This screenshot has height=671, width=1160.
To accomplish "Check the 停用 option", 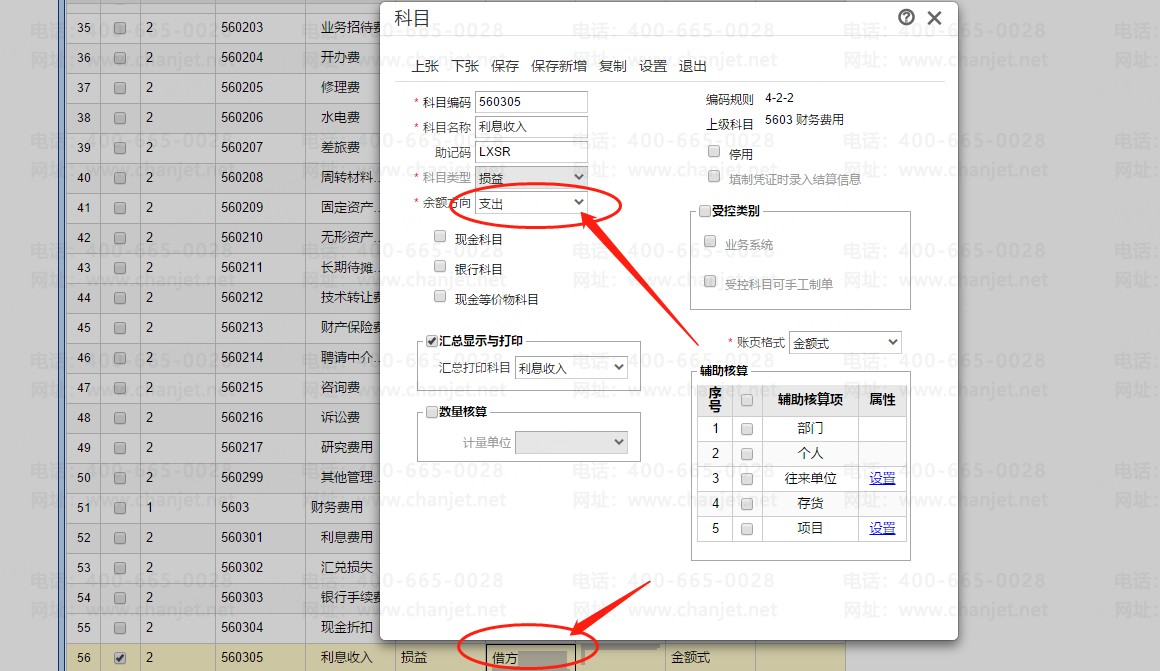I will point(714,152).
